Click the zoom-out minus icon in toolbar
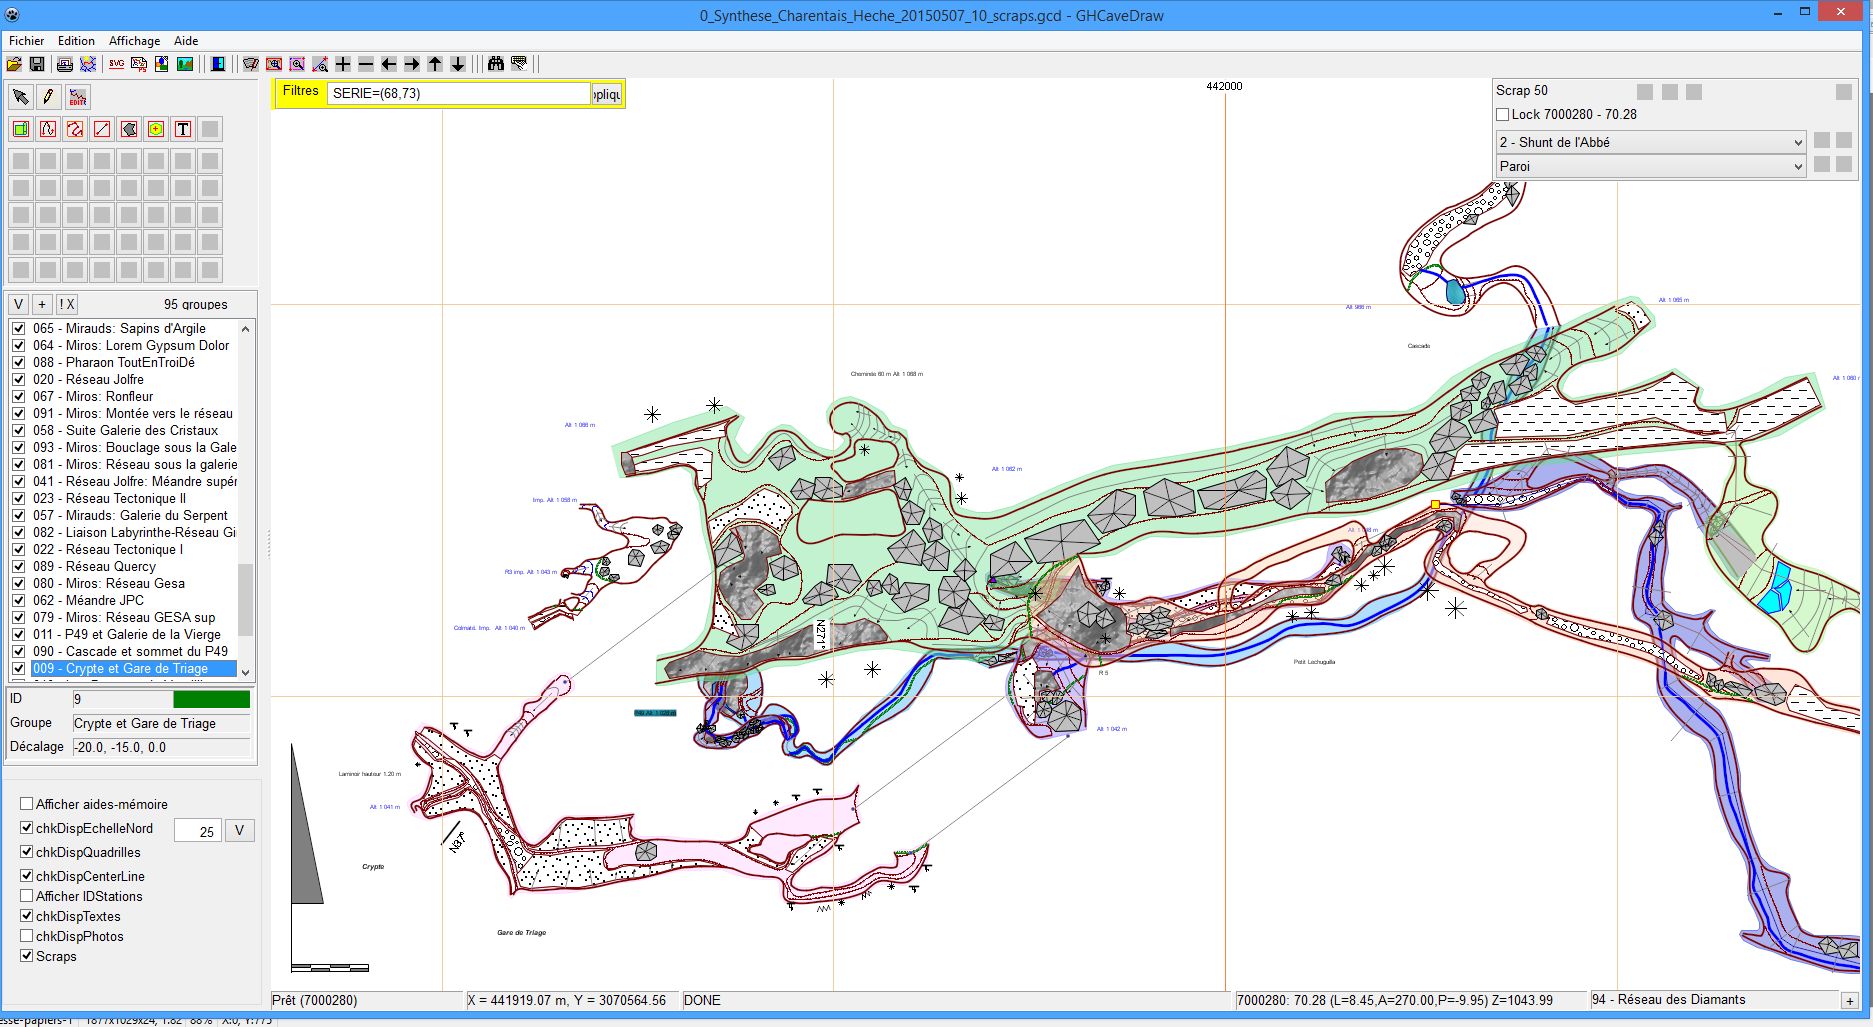 coord(366,64)
